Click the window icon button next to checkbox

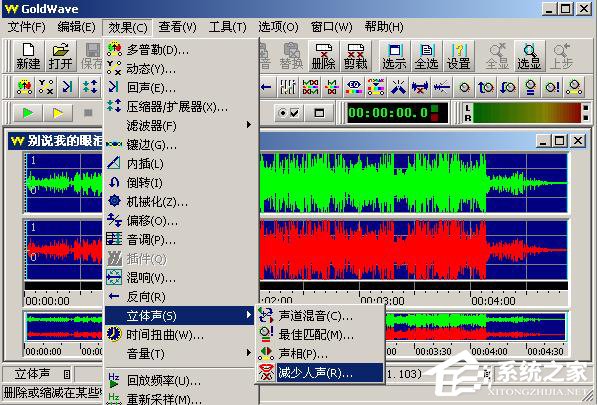tap(319, 113)
